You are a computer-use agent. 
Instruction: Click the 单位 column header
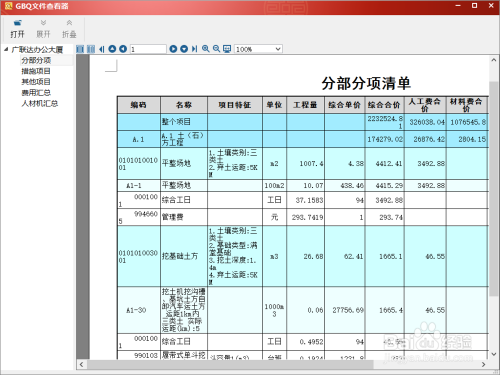click(274, 105)
